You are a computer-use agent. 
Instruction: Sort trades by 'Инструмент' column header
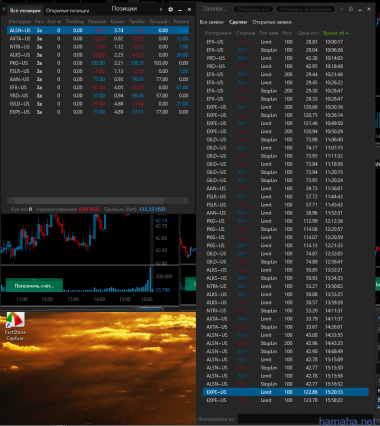(218, 33)
